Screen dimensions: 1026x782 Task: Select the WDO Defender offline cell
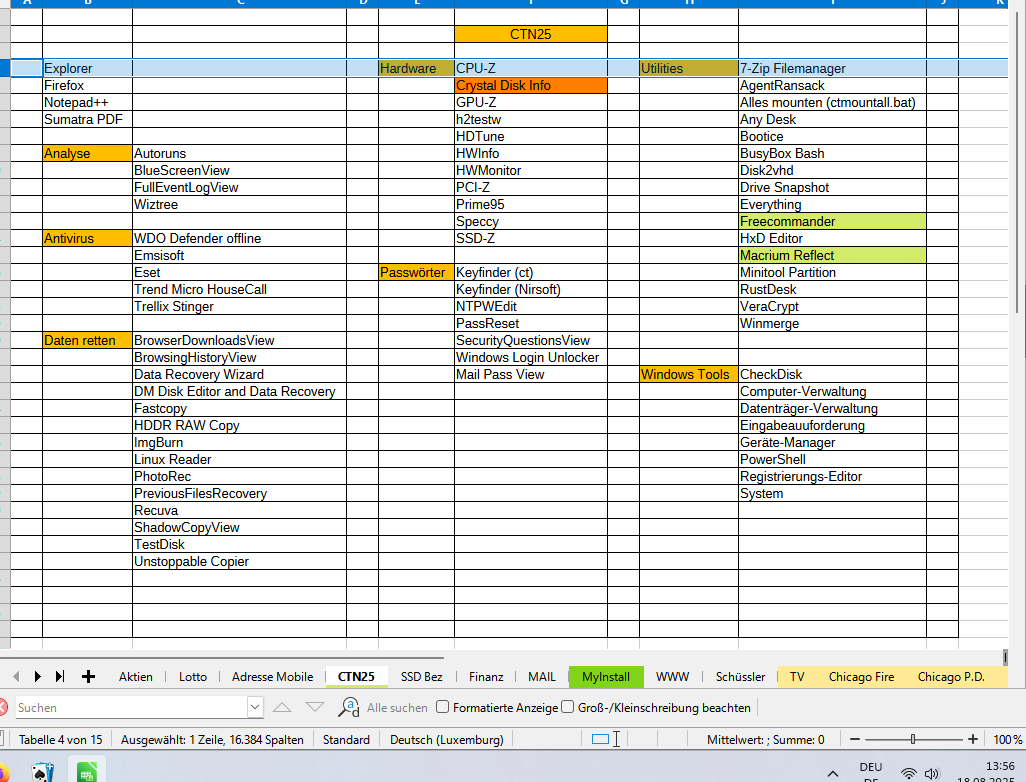point(239,238)
